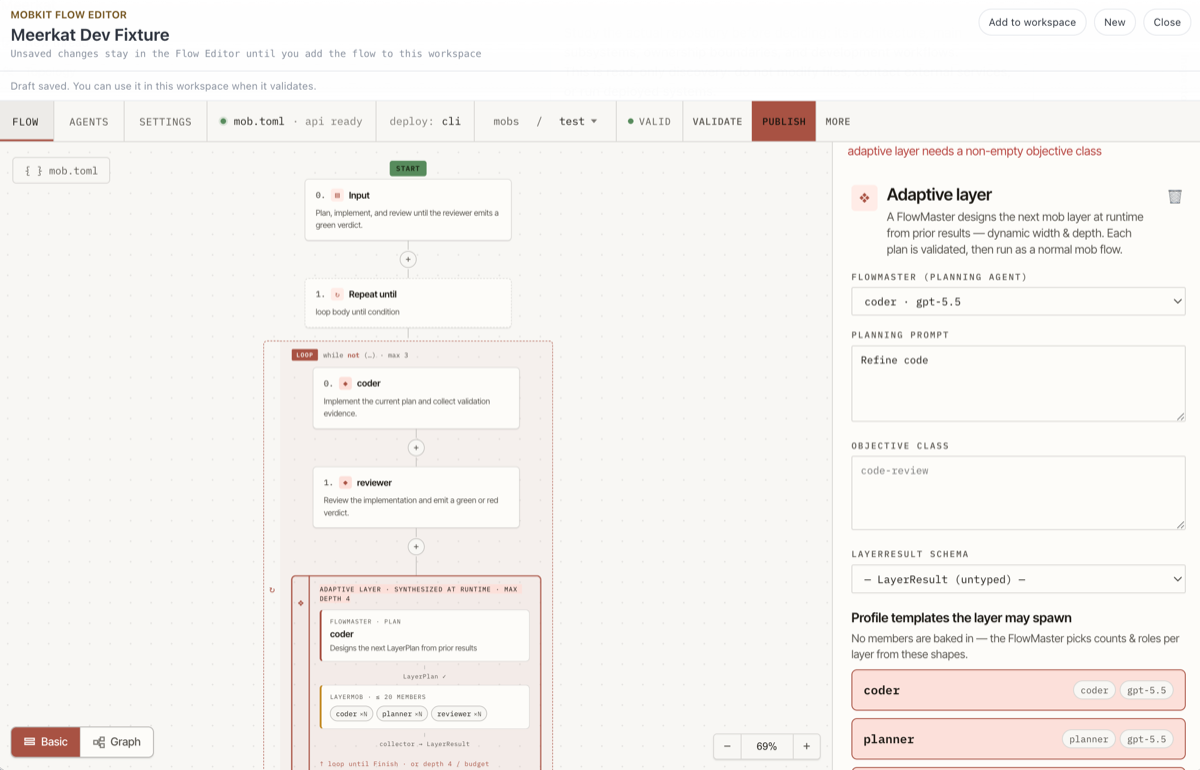Open the mob.toml braces button

tap(61, 171)
